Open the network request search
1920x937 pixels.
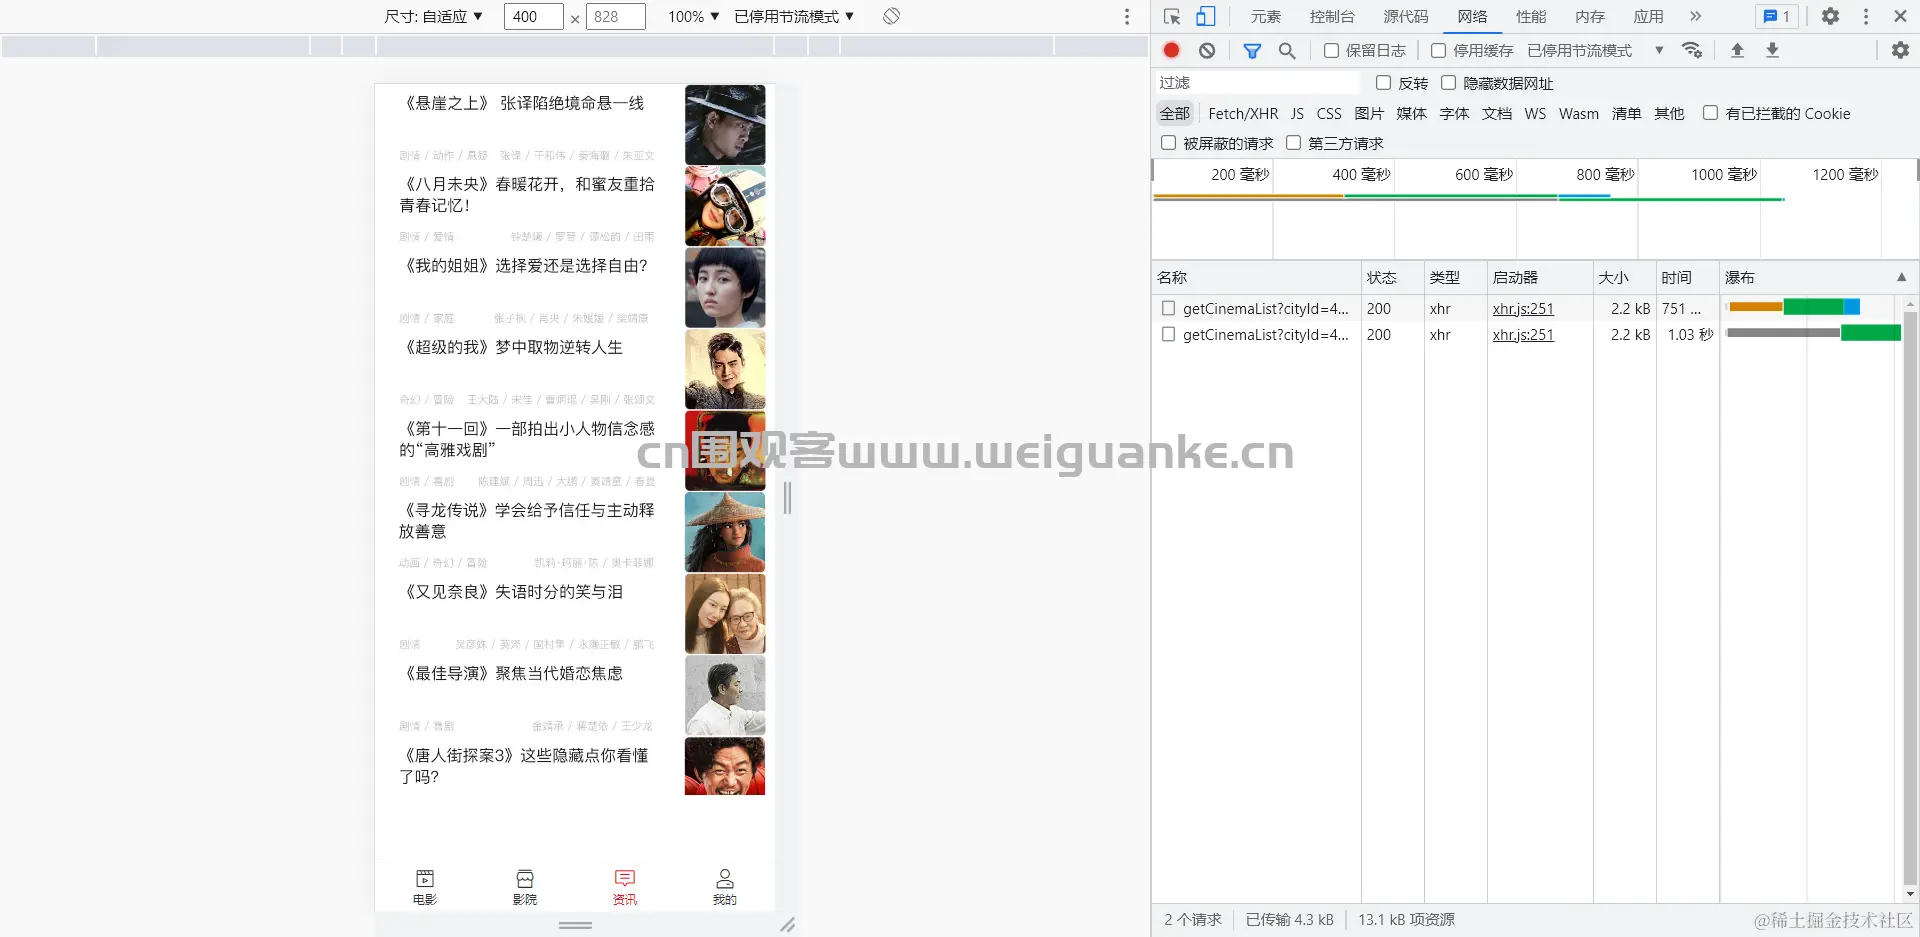point(1287,50)
